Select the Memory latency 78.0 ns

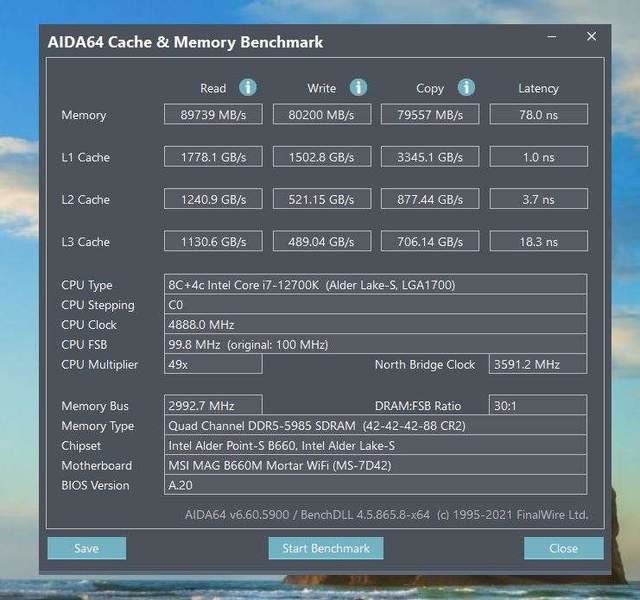(x=538, y=114)
